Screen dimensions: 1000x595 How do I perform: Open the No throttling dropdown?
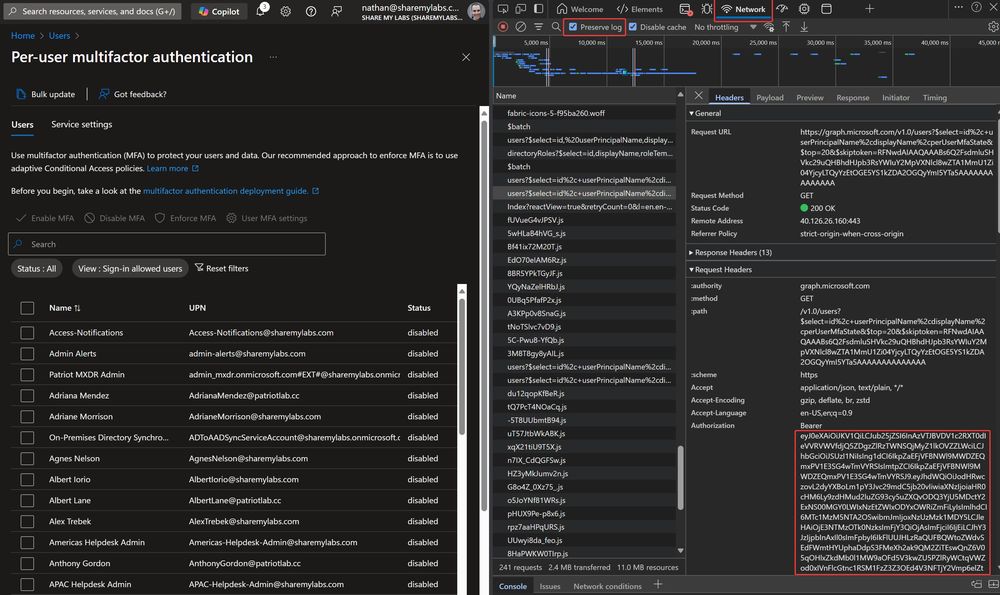725,27
